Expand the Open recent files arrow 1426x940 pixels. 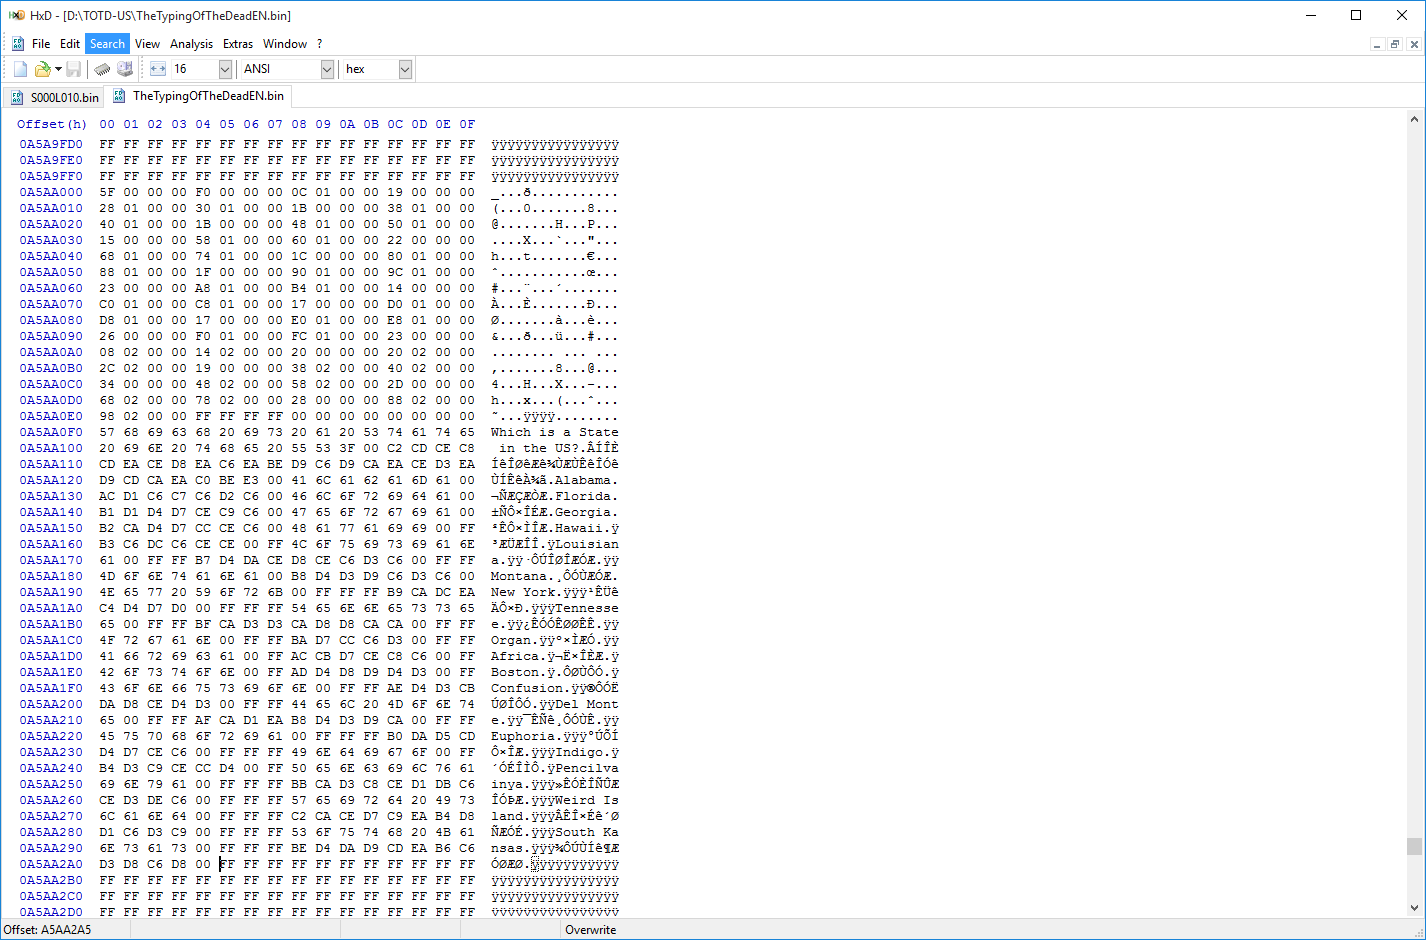(58, 69)
